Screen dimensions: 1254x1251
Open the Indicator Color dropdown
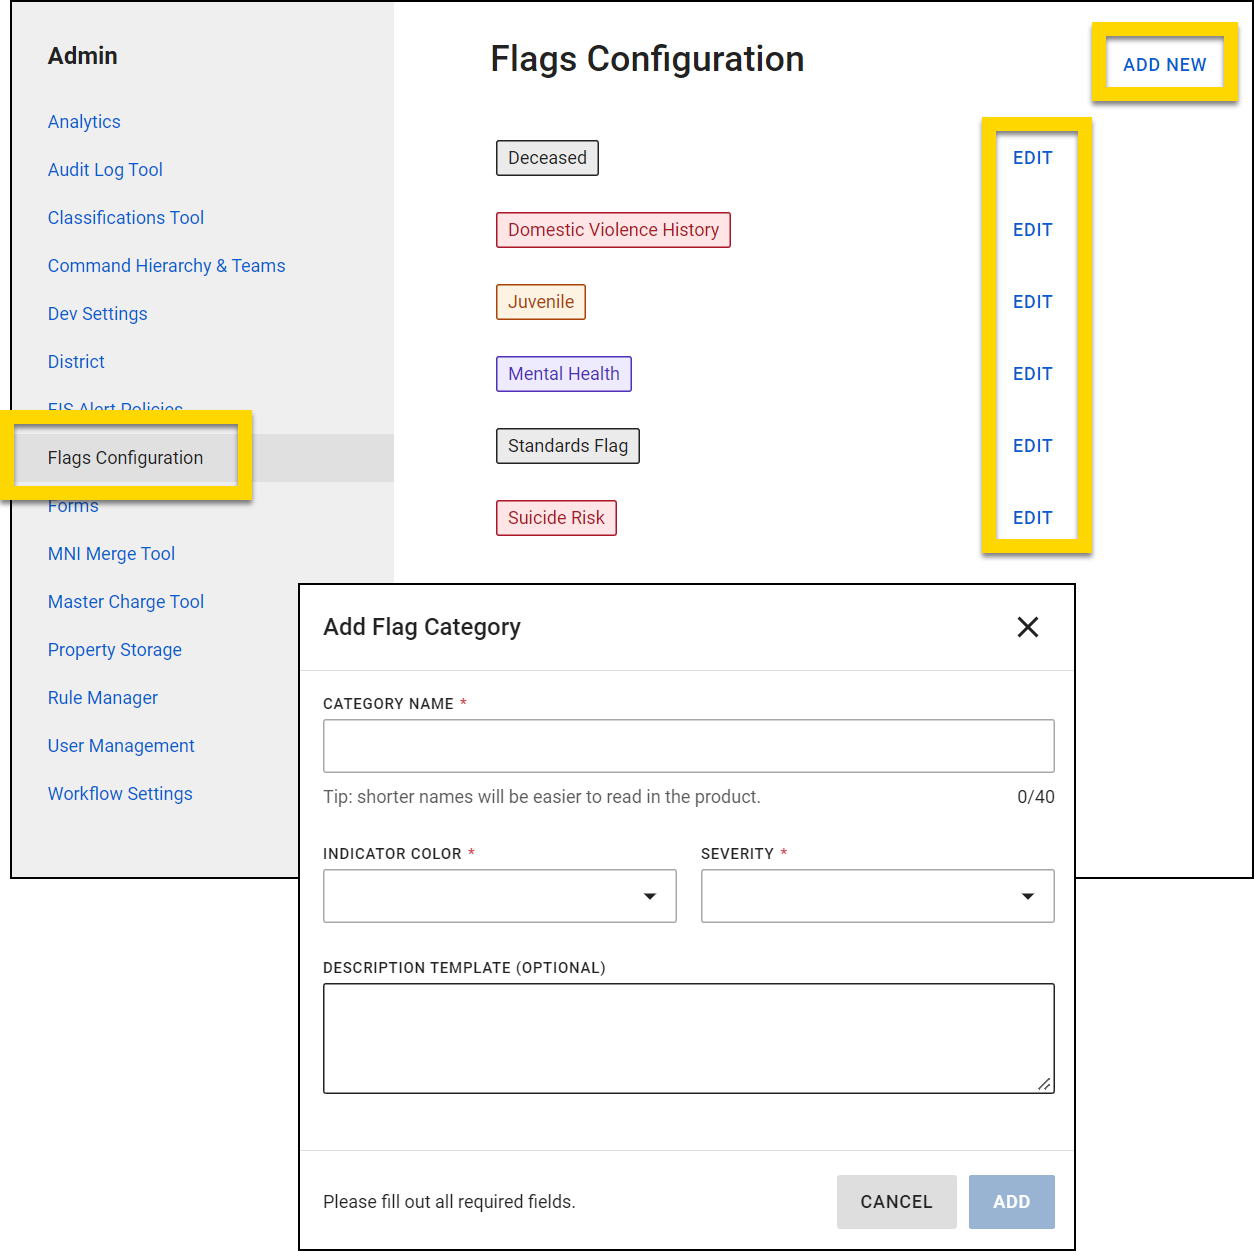[x=499, y=896]
